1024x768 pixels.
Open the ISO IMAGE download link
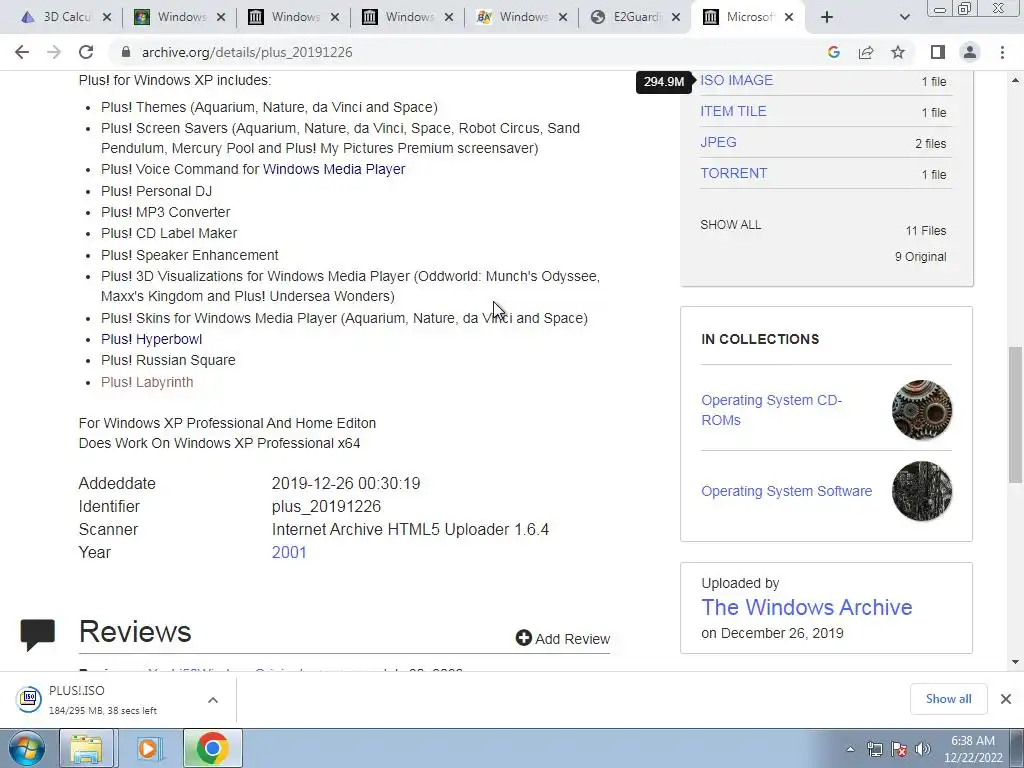coord(737,80)
